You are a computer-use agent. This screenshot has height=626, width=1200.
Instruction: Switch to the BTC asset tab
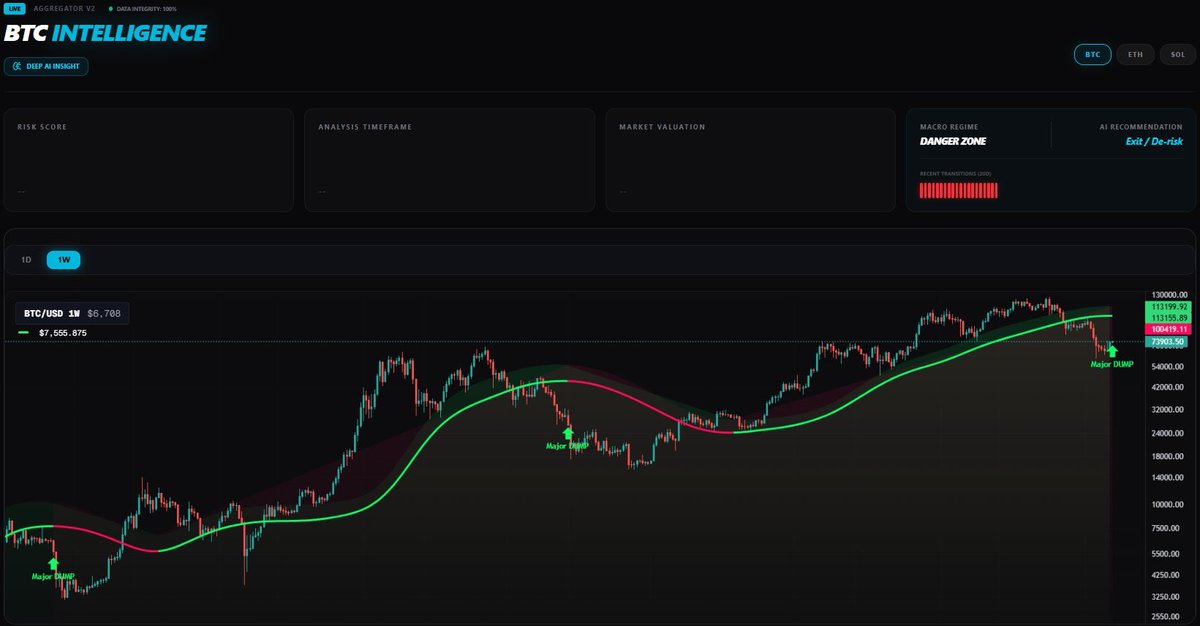pyautogui.click(x=1092, y=54)
